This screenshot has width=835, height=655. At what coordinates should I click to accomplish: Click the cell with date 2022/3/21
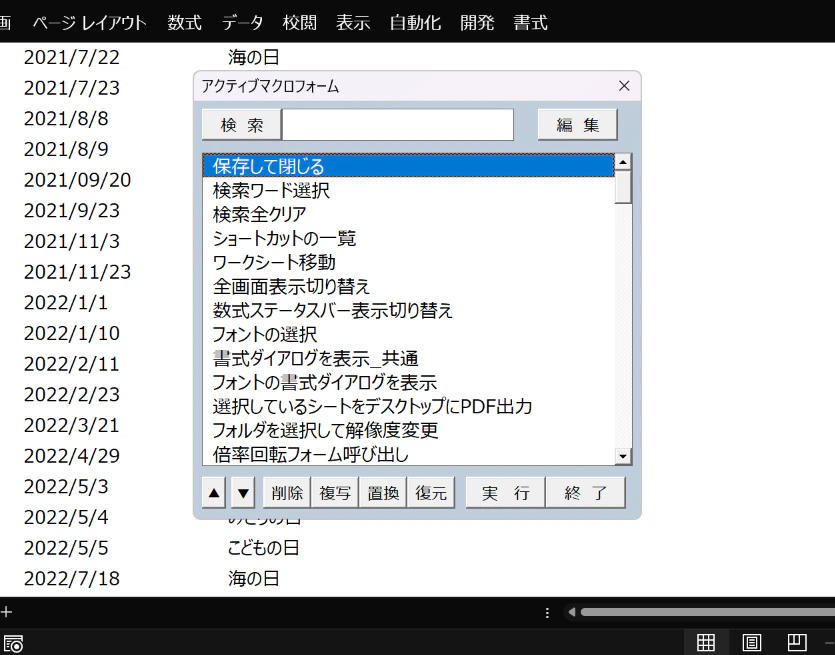pyautogui.click(x=72, y=425)
